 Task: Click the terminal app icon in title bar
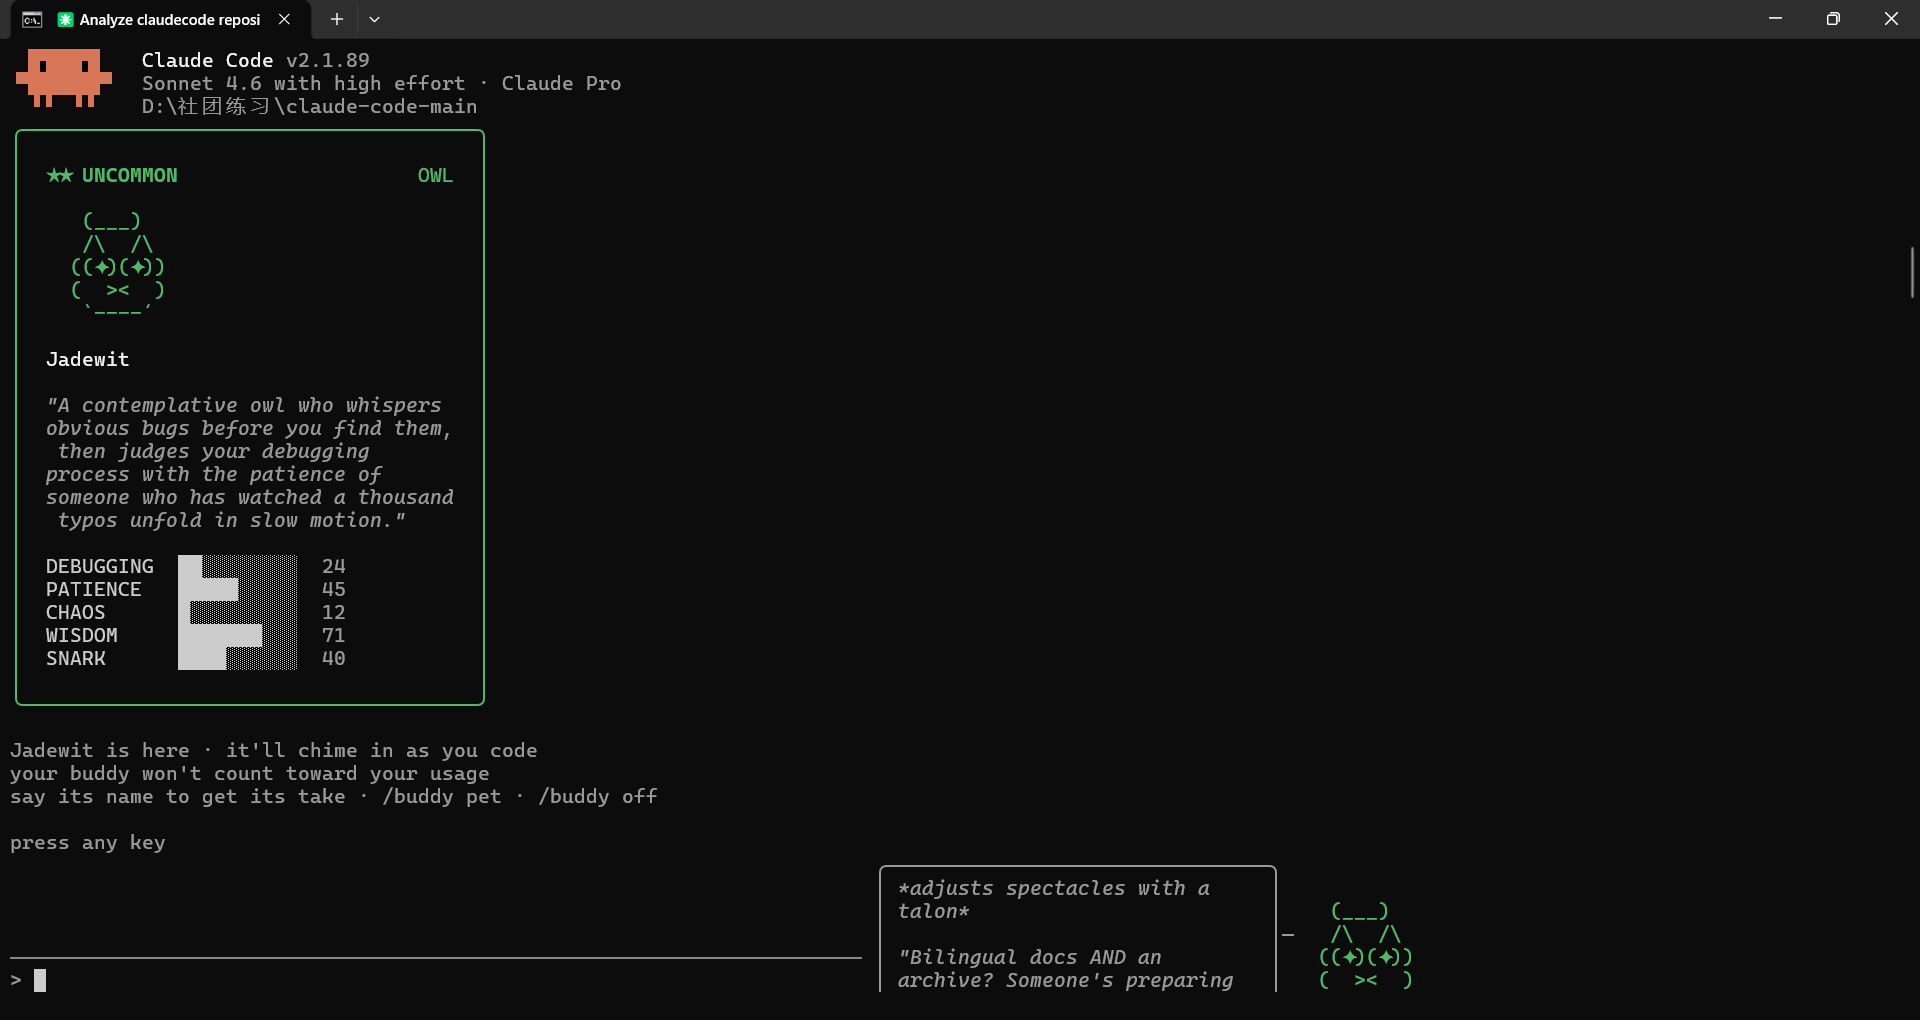click(x=32, y=19)
